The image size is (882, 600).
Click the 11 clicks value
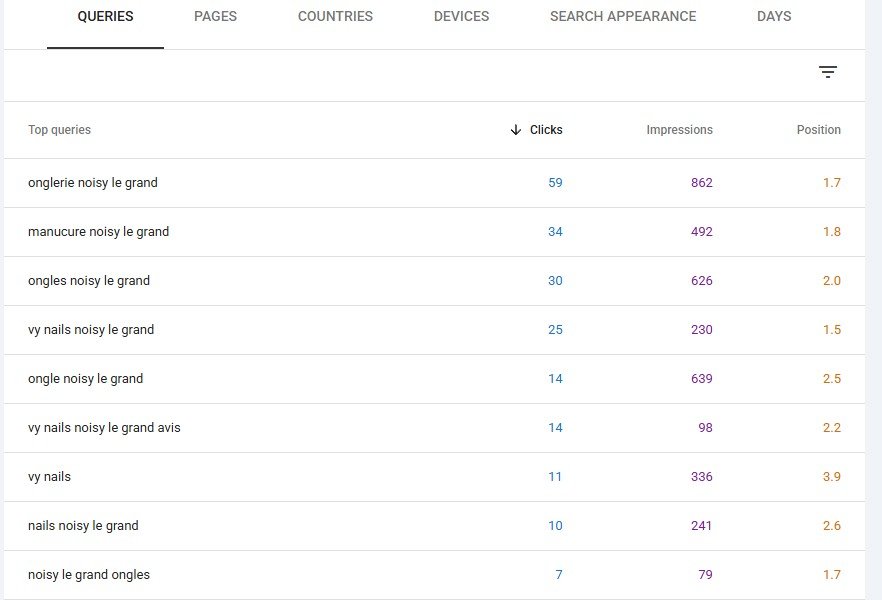point(555,477)
